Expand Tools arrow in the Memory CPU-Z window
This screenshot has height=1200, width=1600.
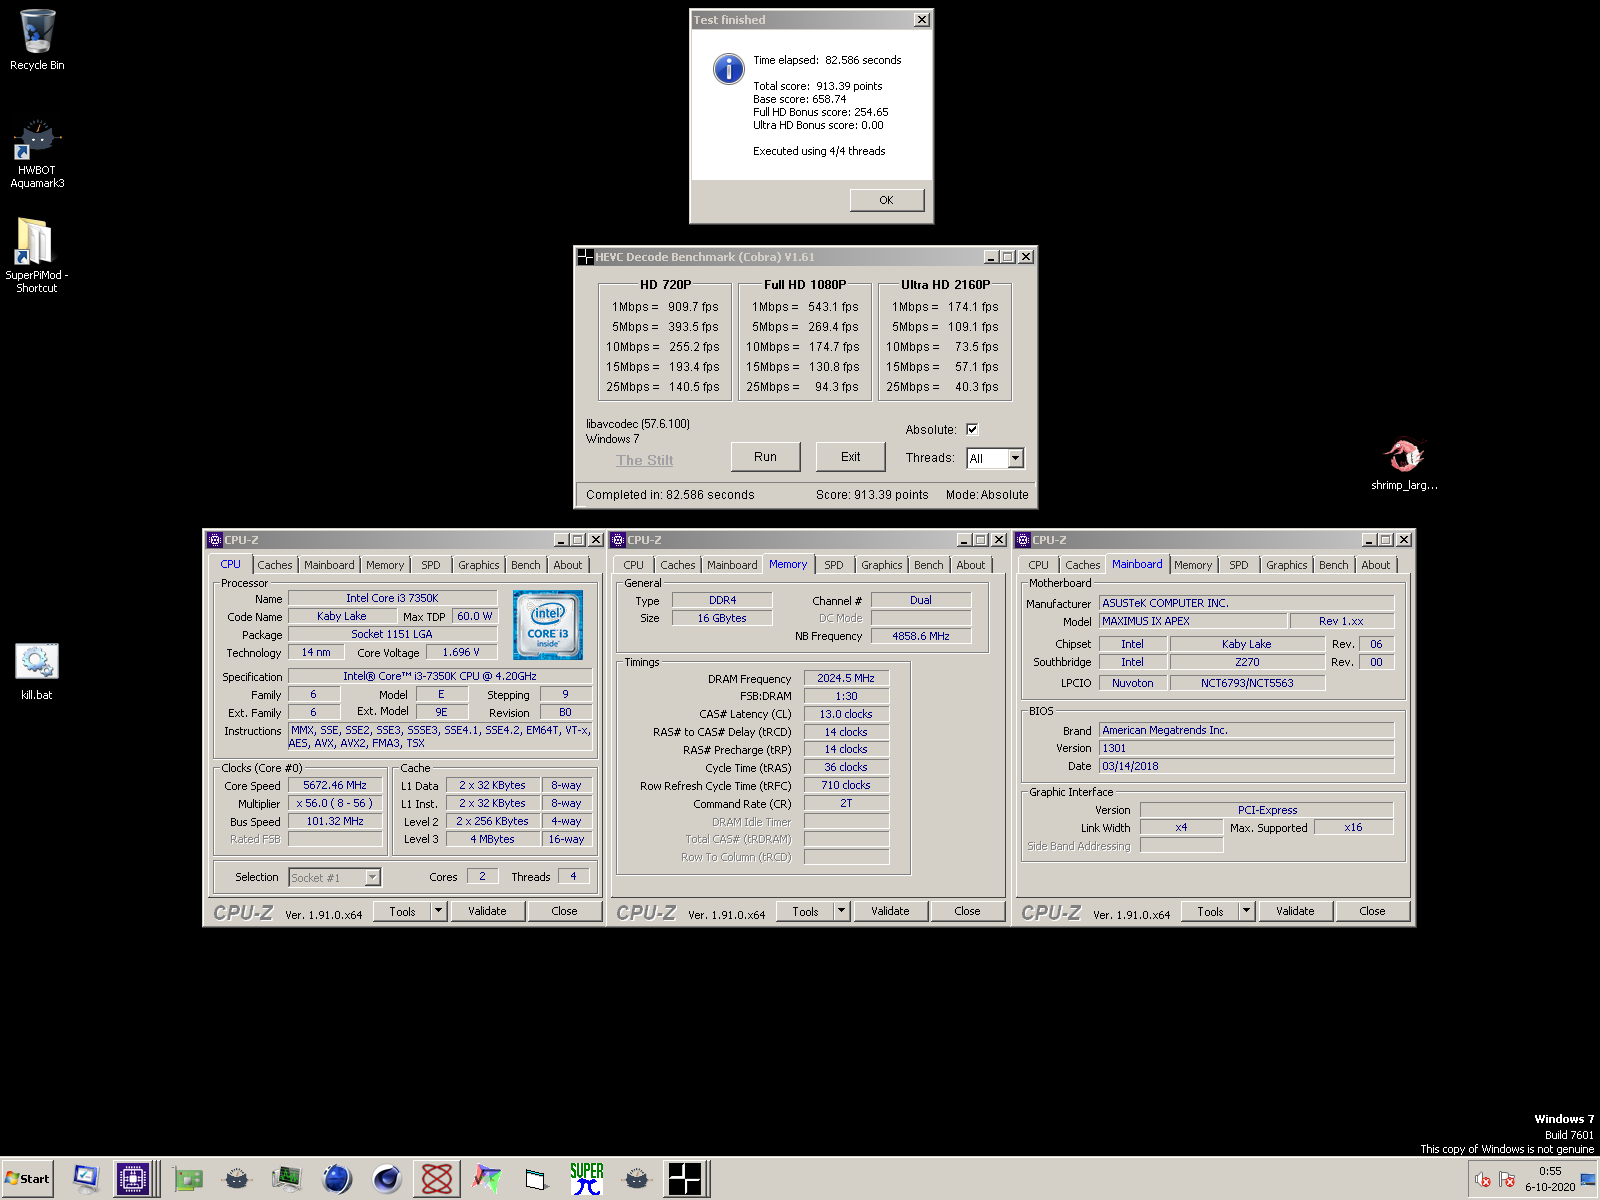841,911
